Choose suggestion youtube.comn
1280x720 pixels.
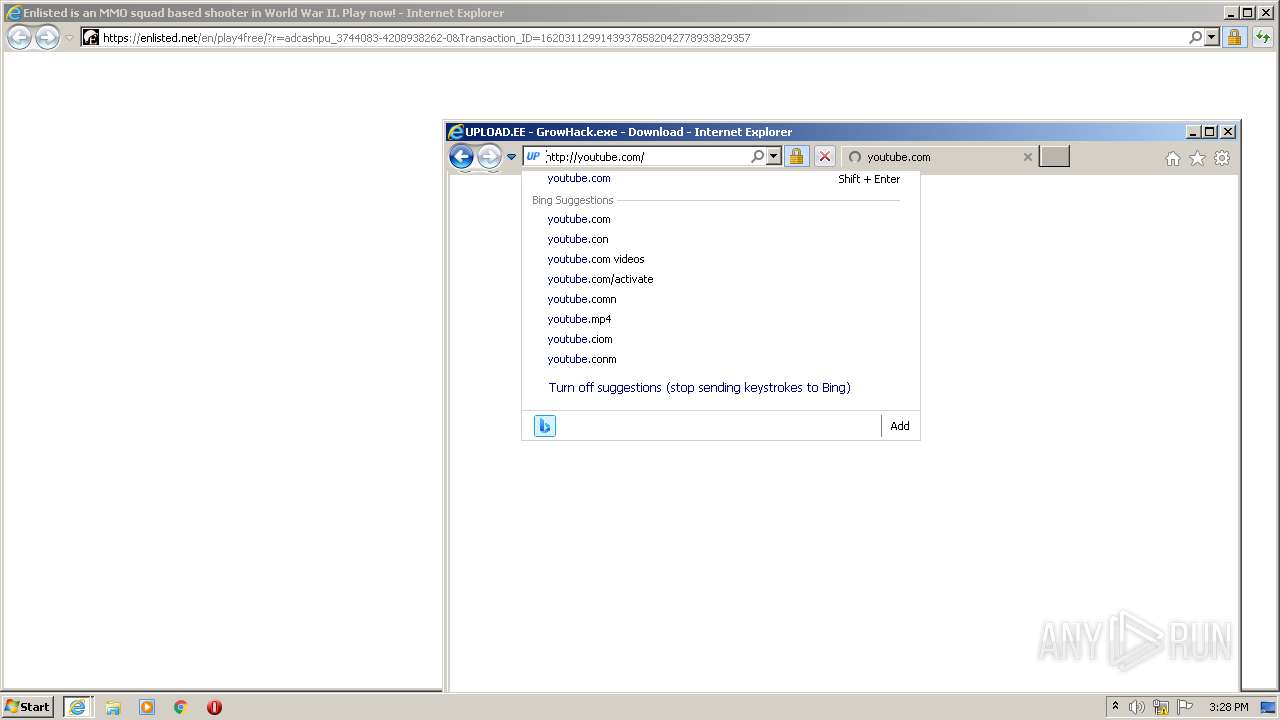pyautogui.click(x=720, y=299)
